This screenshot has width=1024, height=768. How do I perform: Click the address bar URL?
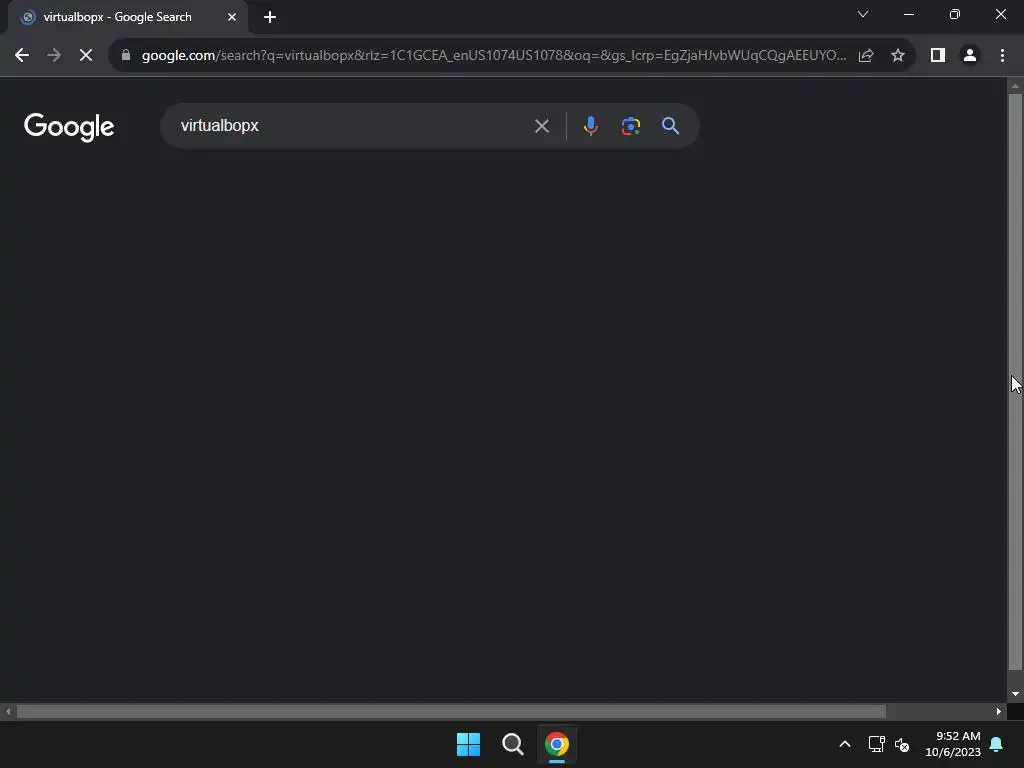tap(494, 56)
